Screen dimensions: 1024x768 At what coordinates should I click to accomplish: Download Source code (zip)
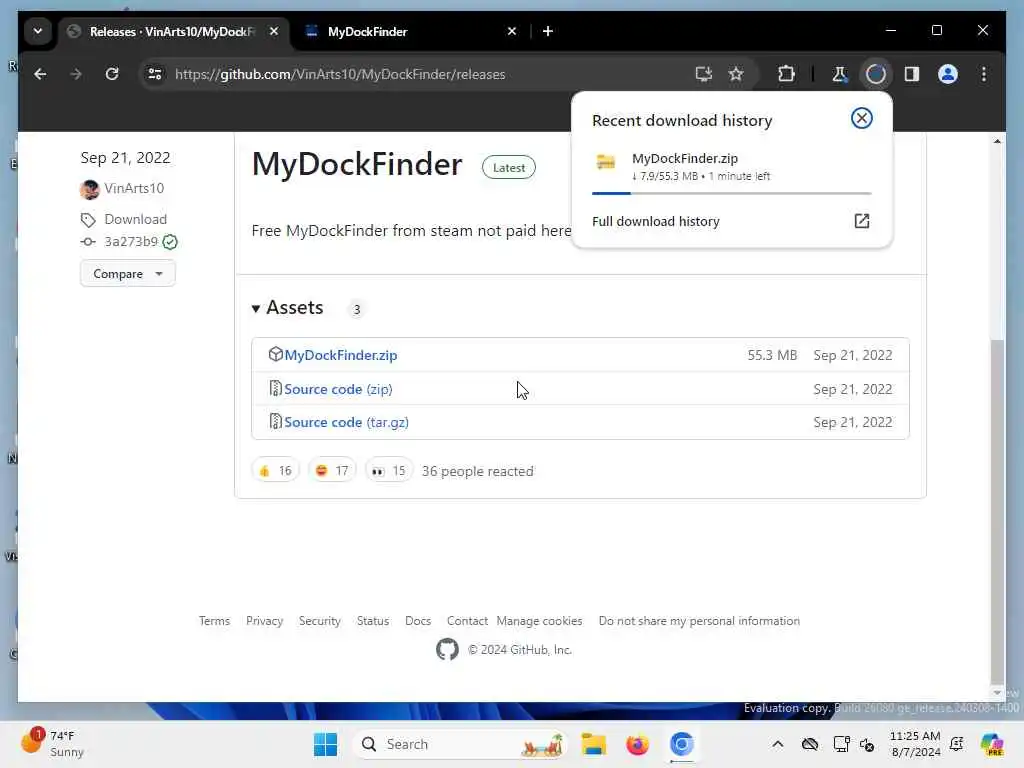[338, 389]
